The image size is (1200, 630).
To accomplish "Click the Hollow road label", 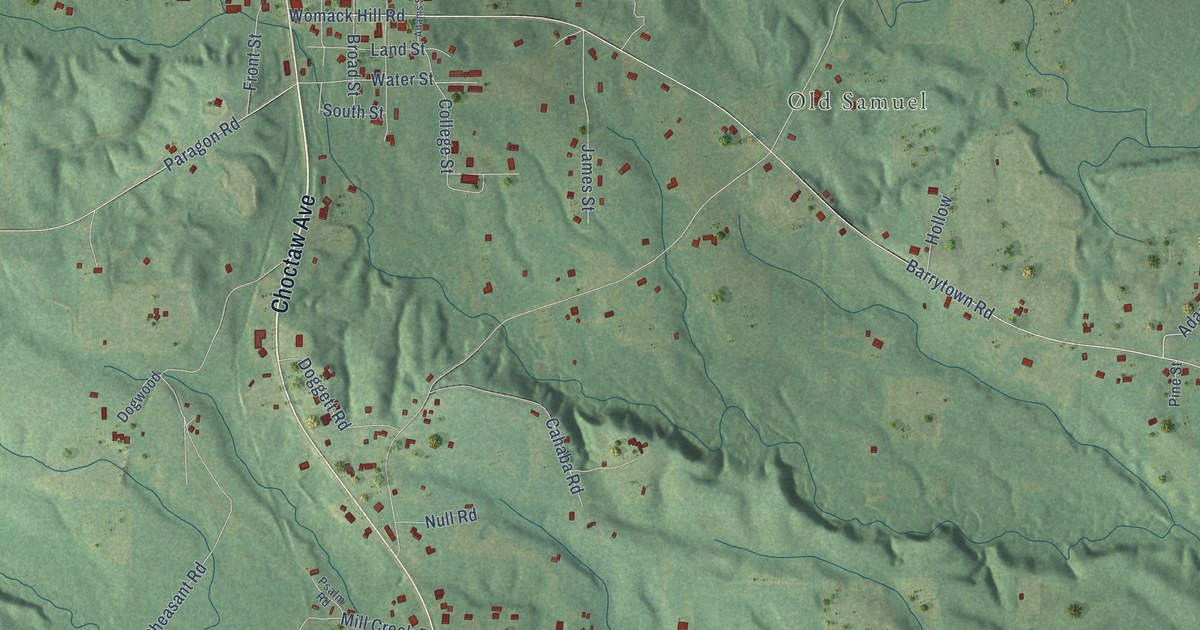I will click(939, 221).
